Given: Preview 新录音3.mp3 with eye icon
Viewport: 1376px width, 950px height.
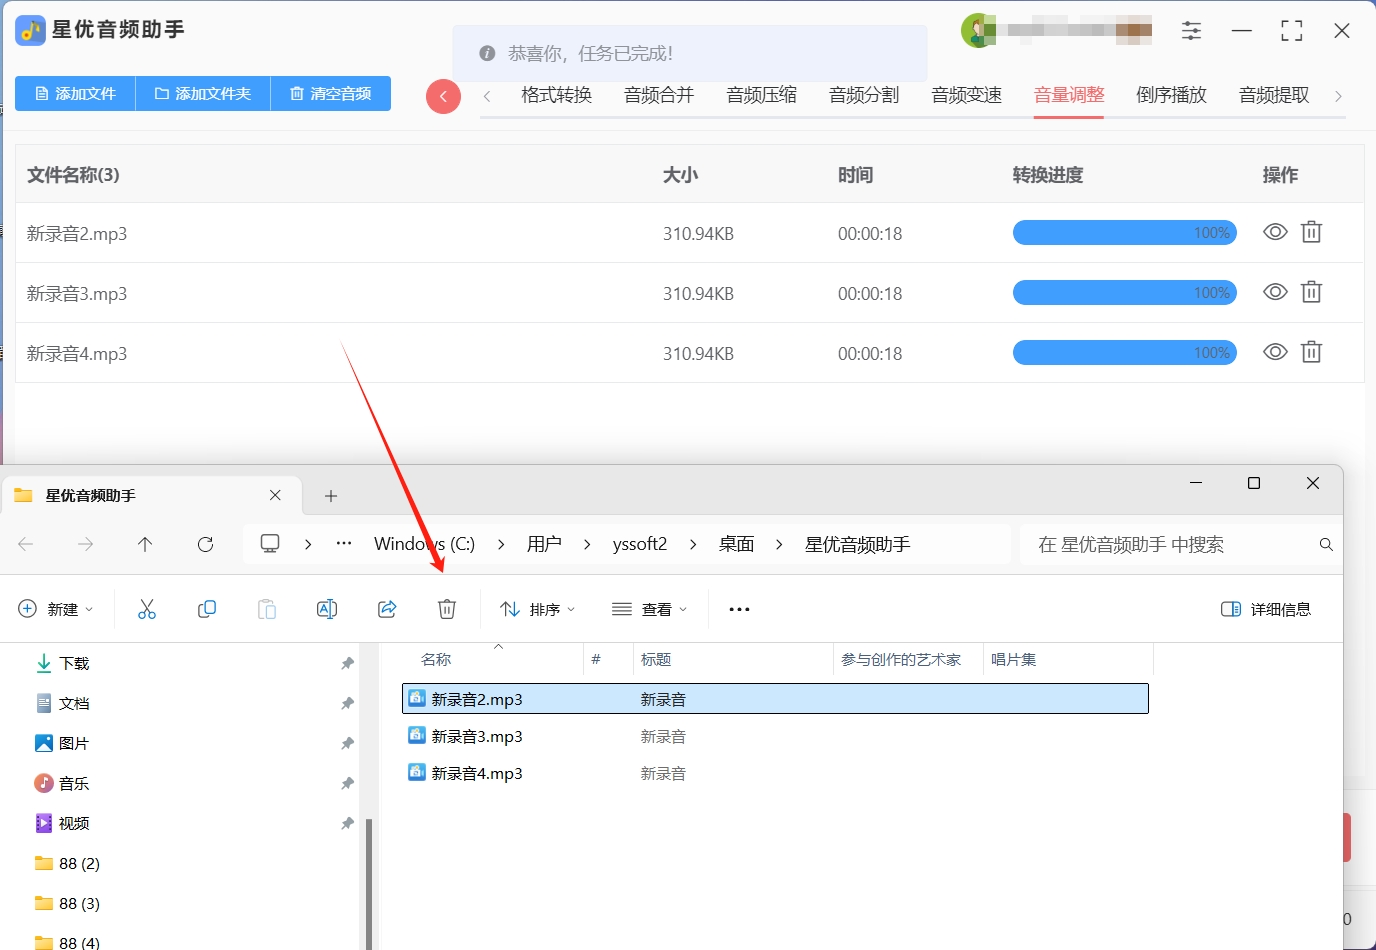Looking at the screenshot, I should [x=1275, y=292].
